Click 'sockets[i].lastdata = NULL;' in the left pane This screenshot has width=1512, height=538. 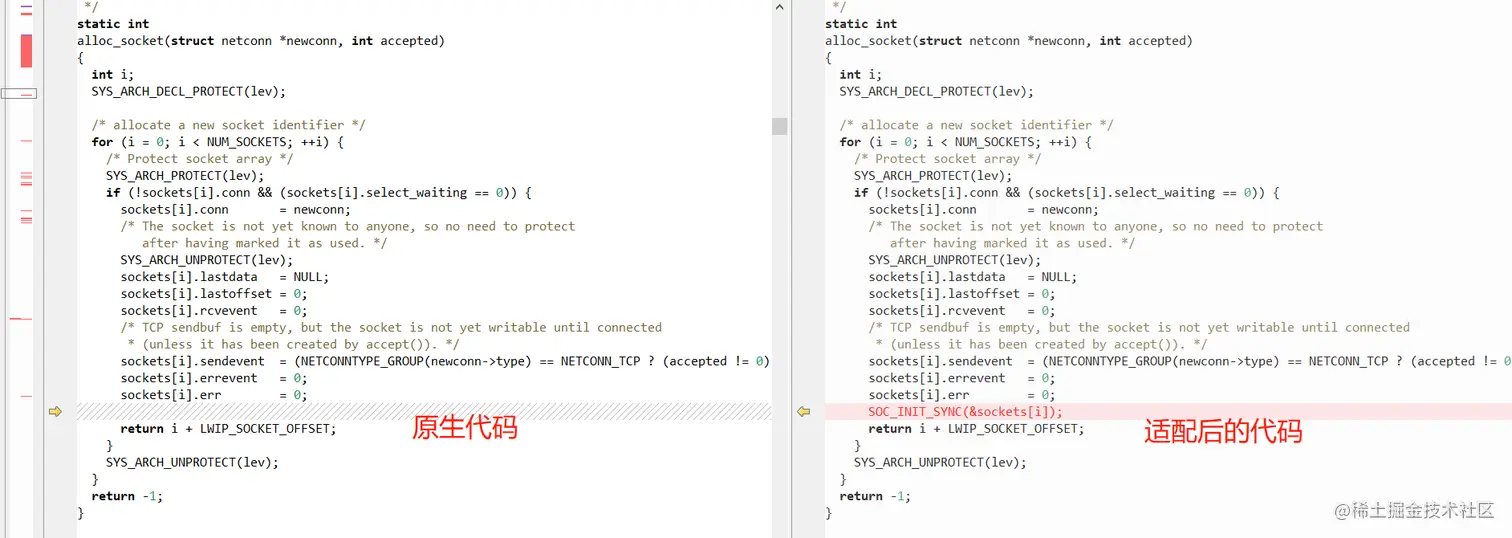coord(224,277)
